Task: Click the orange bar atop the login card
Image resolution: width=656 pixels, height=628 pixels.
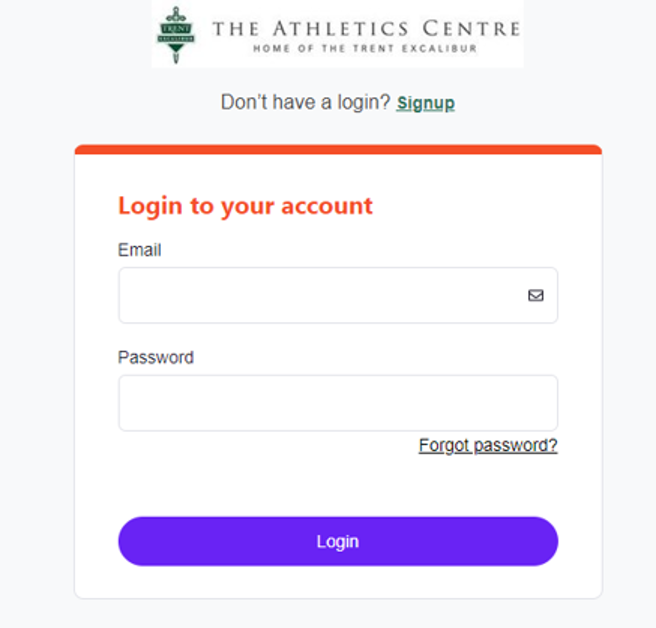Action: [338, 150]
